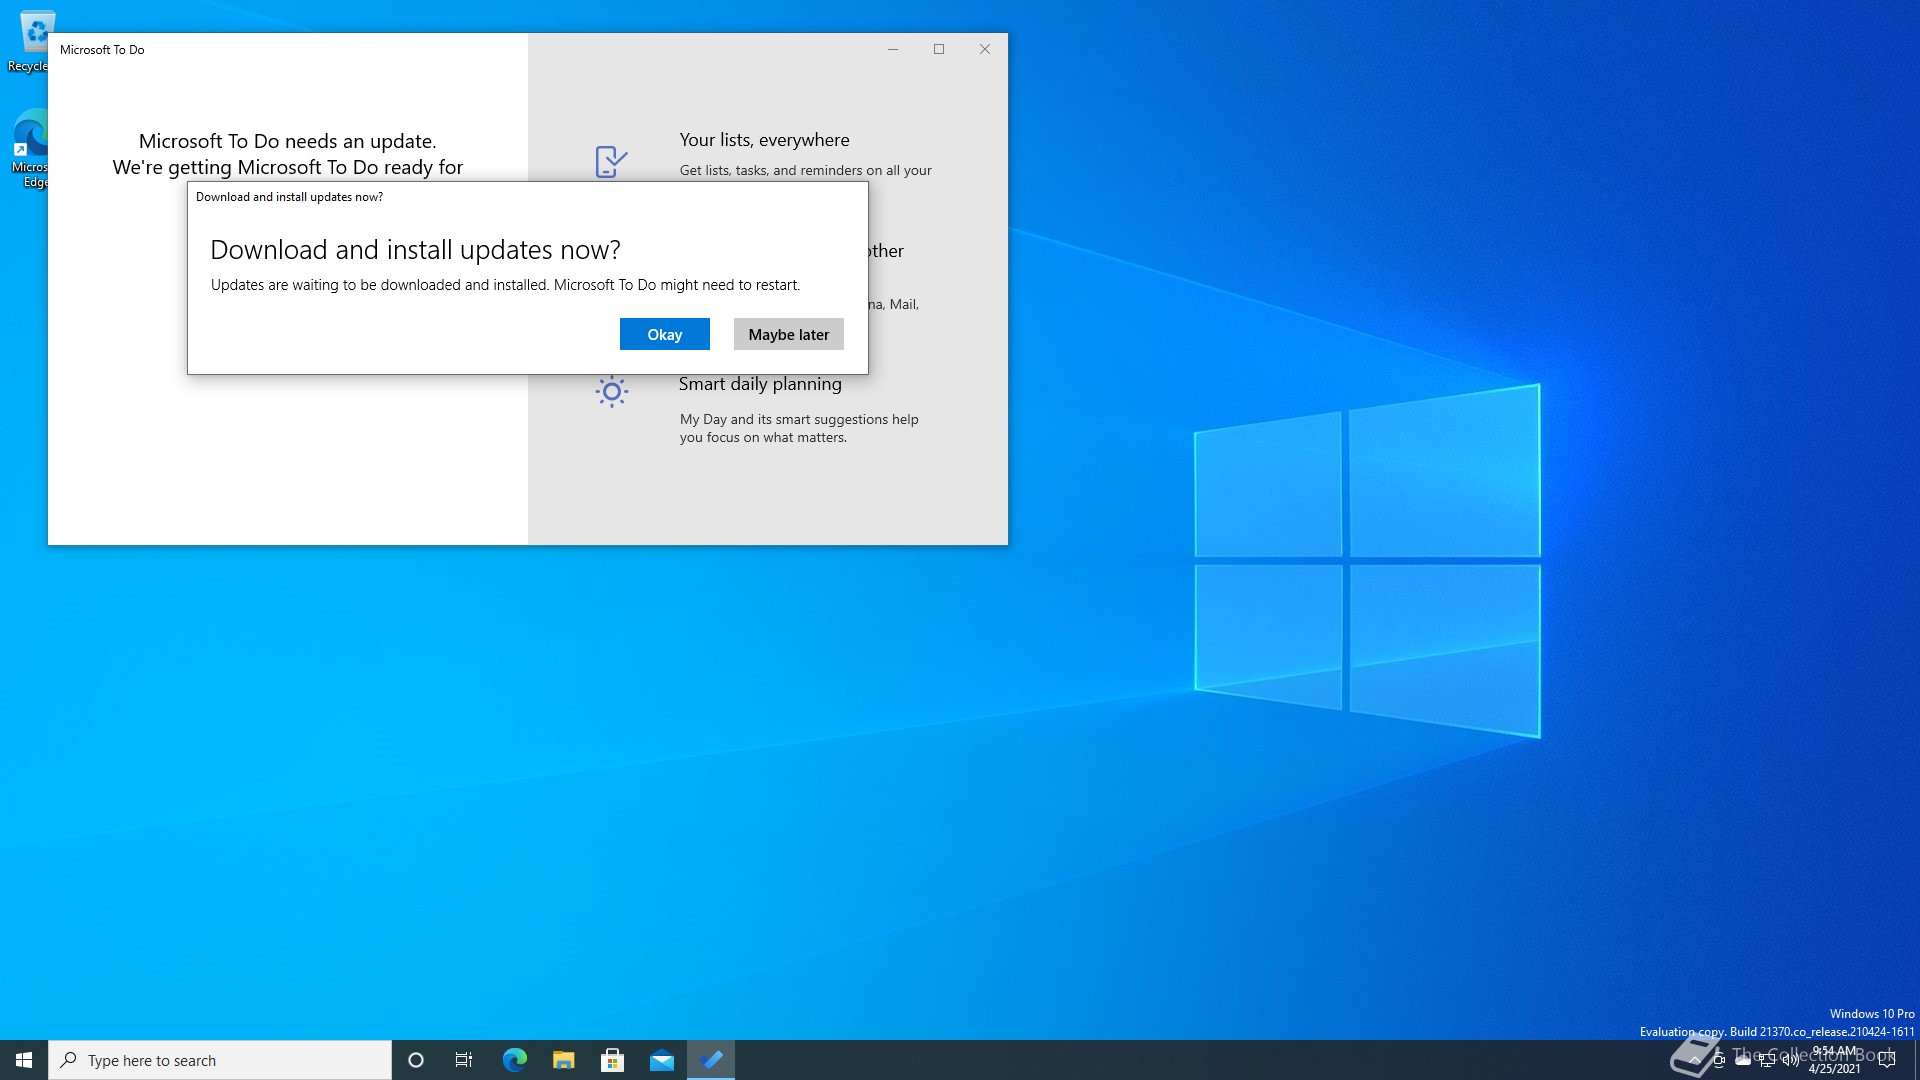Select Microsoft To Do taskbar icon
The width and height of the screenshot is (1920, 1080).
pos(711,1060)
